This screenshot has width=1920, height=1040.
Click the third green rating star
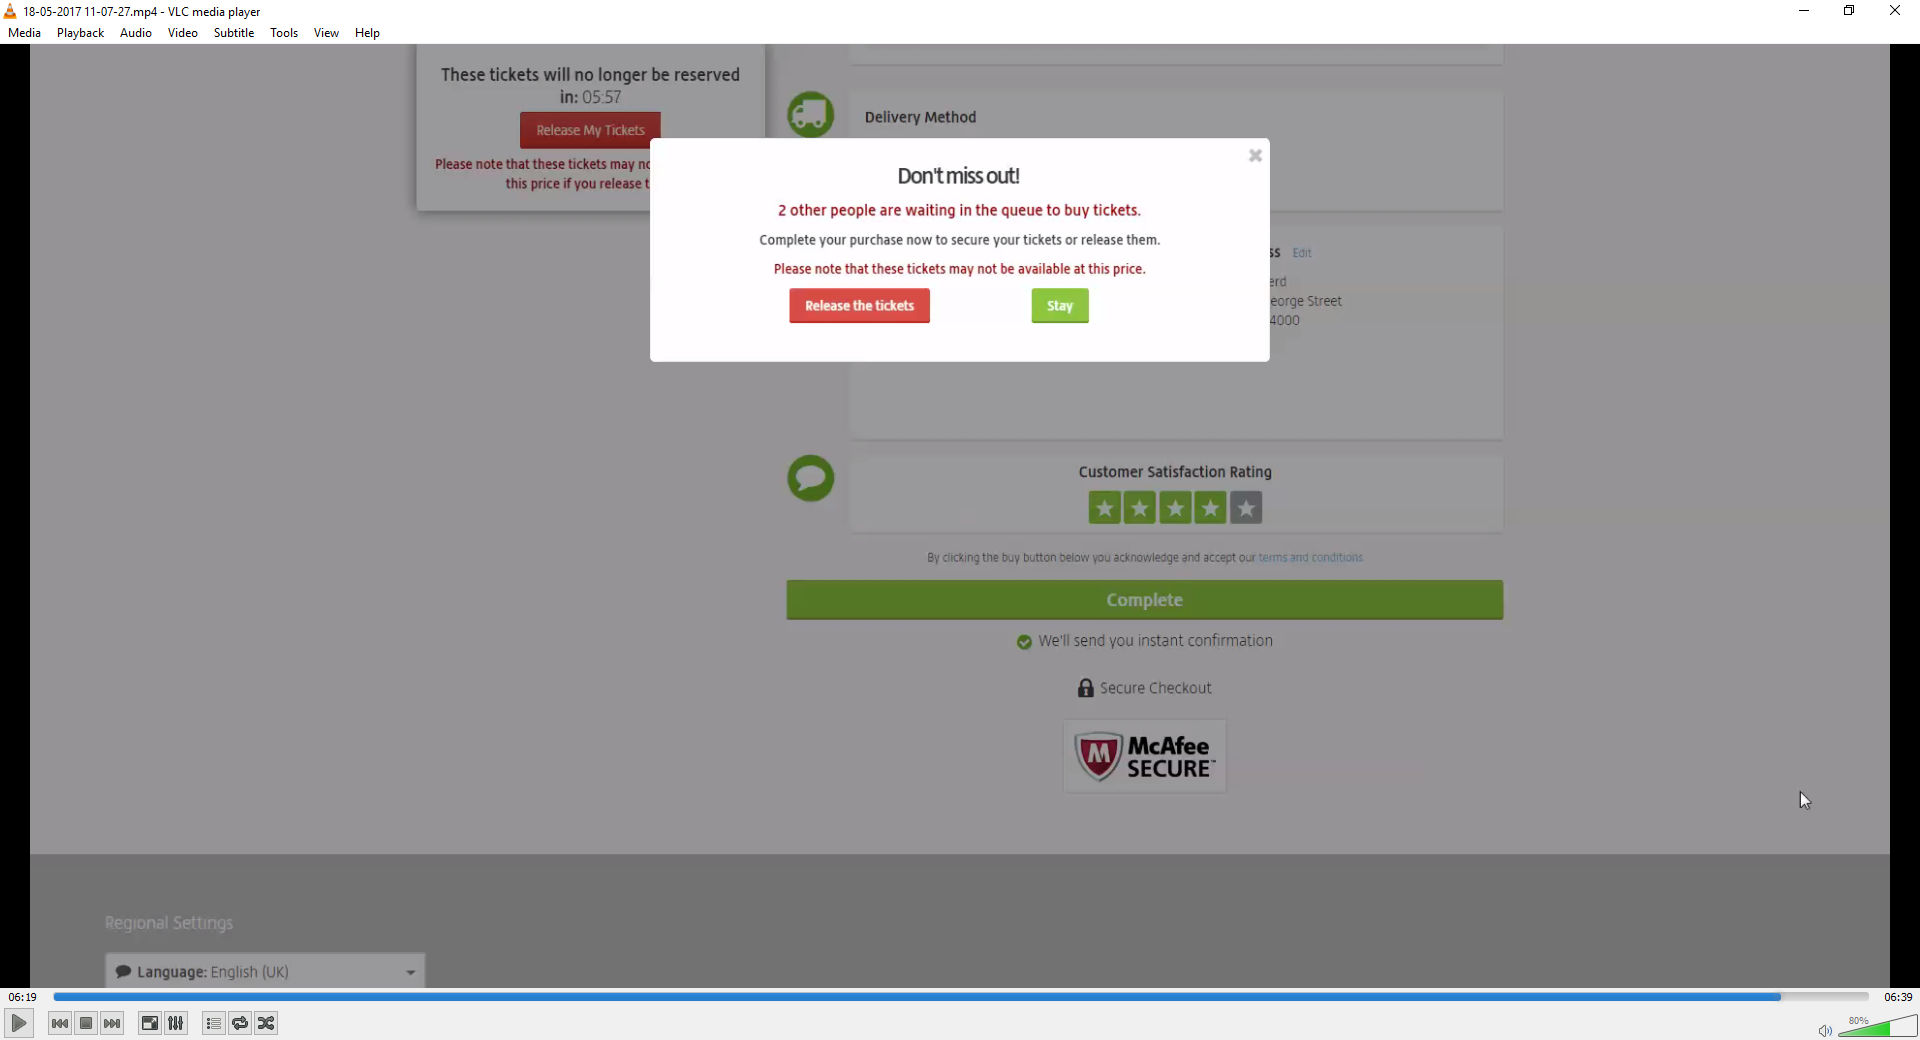tap(1175, 508)
